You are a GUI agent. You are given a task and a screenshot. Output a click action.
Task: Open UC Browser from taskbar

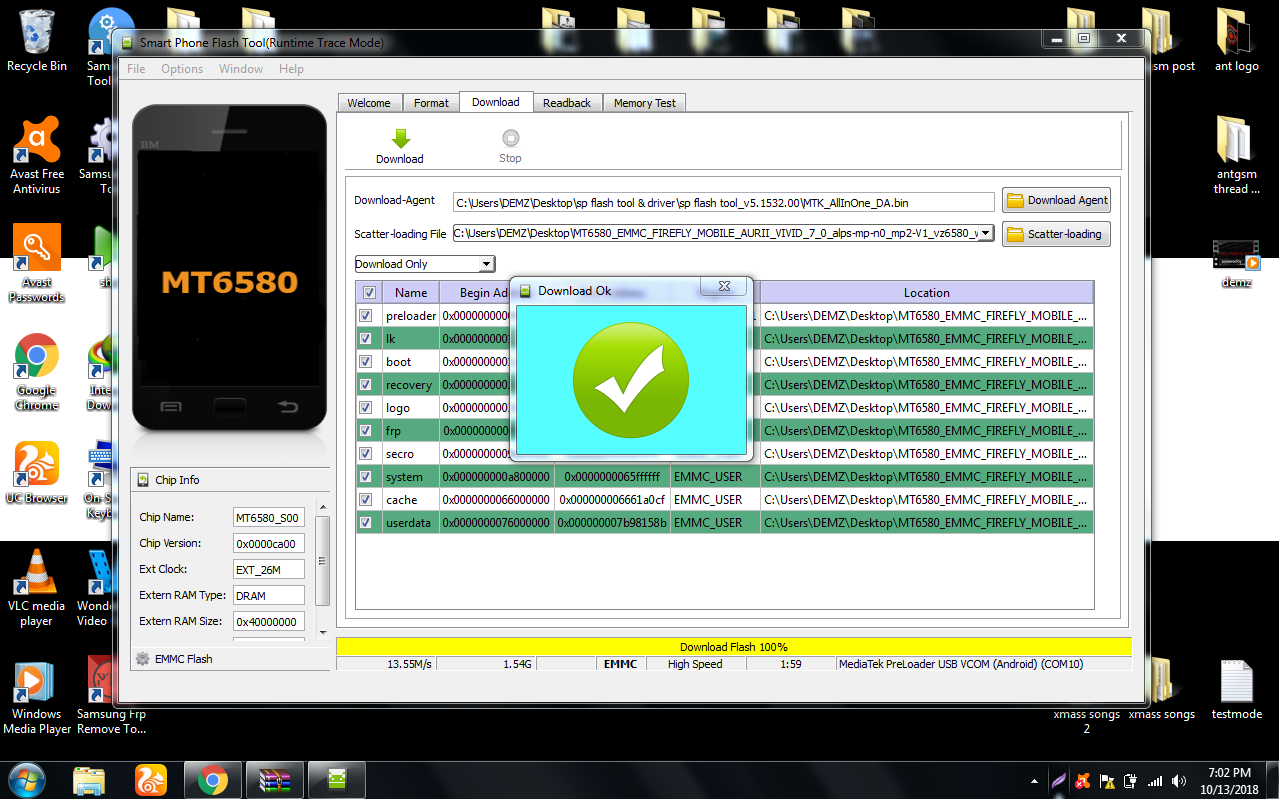click(x=150, y=779)
